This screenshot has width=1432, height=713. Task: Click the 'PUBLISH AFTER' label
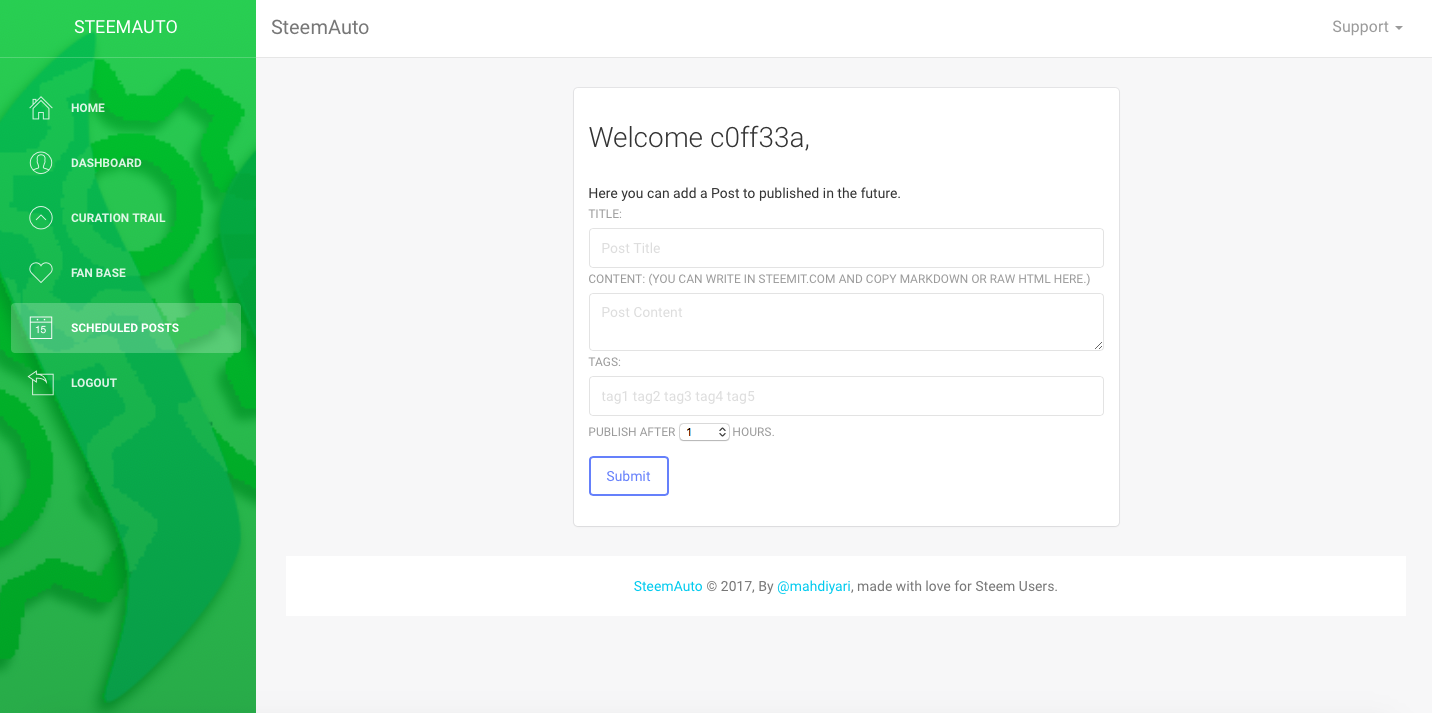pyautogui.click(x=632, y=432)
